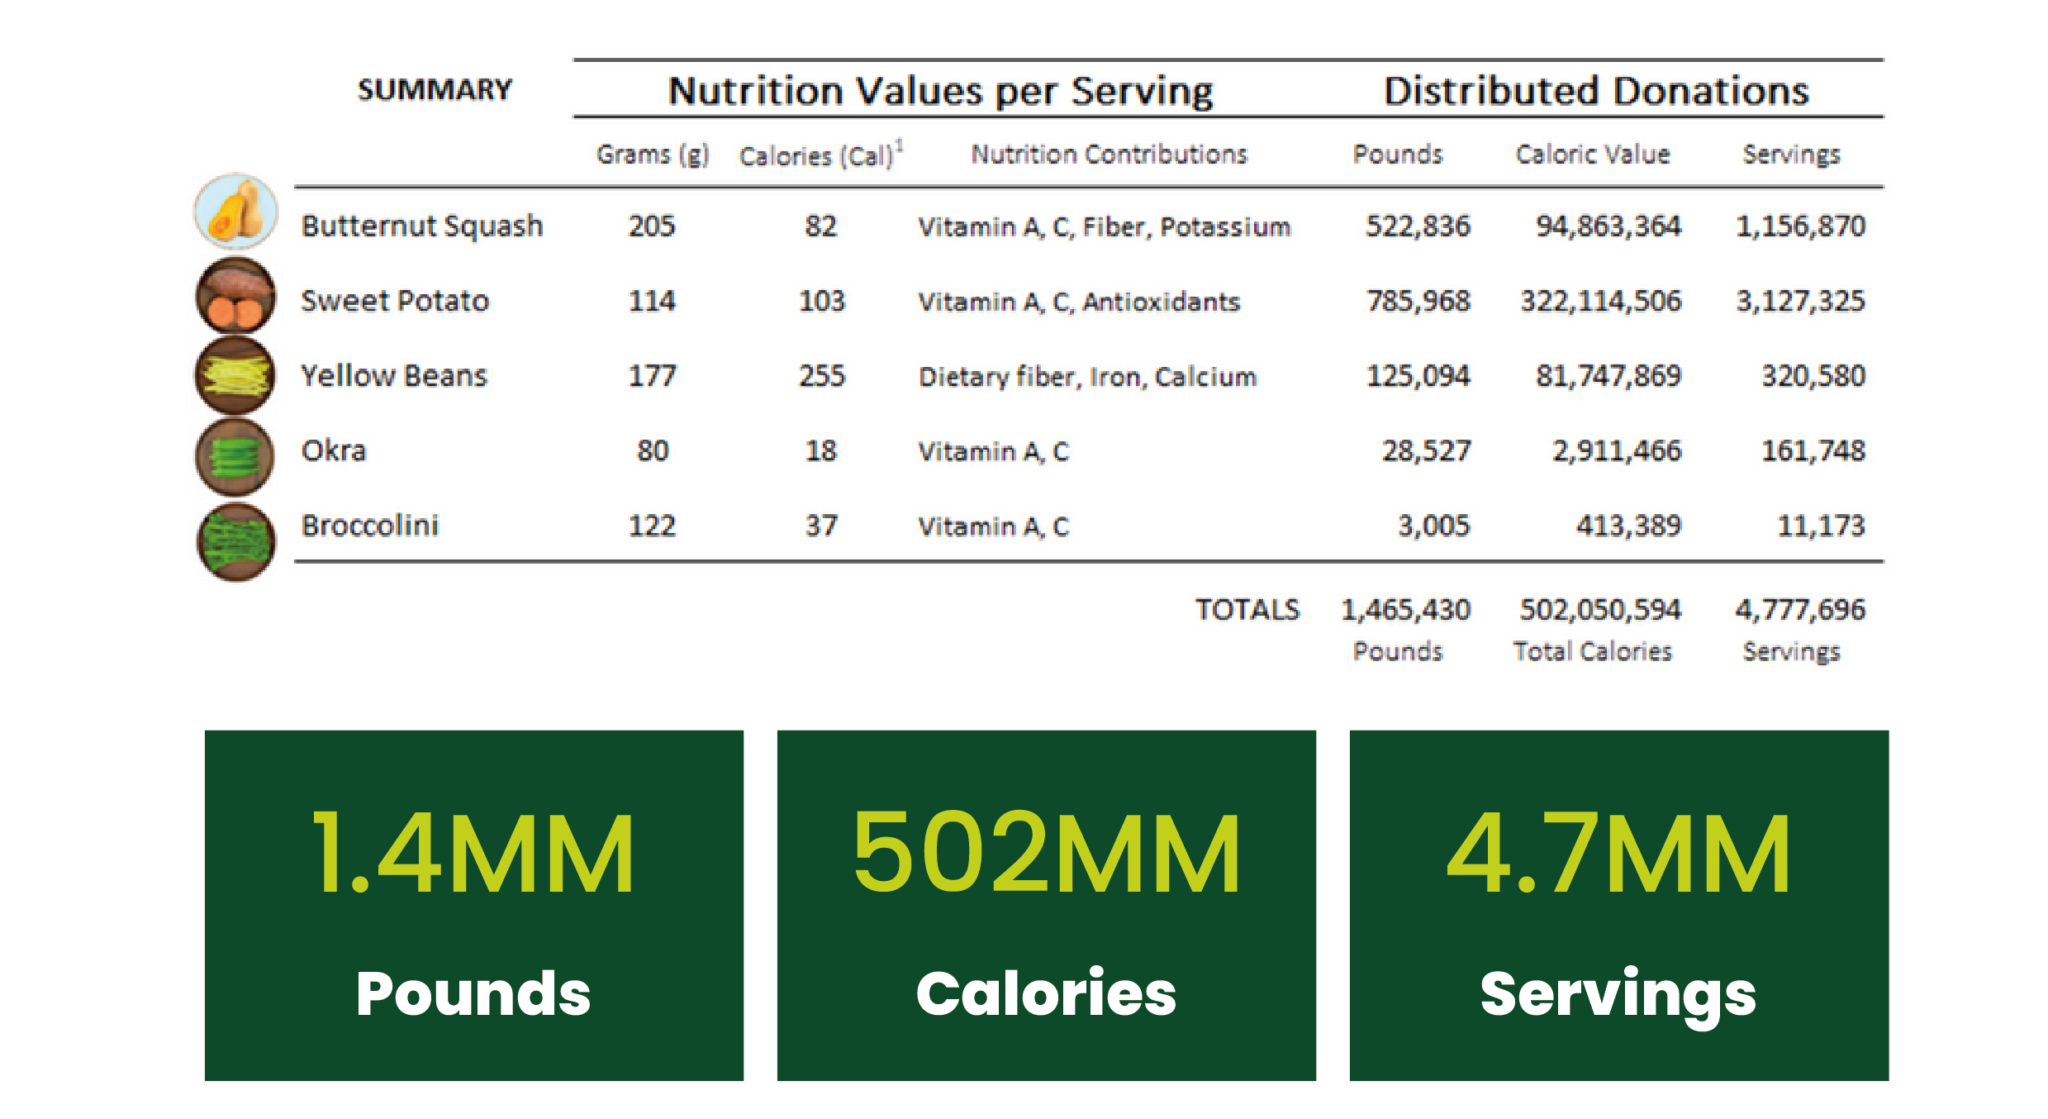Select the Sweet Potato row label
The width and height of the screenshot is (2048, 1119).
[395, 301]
